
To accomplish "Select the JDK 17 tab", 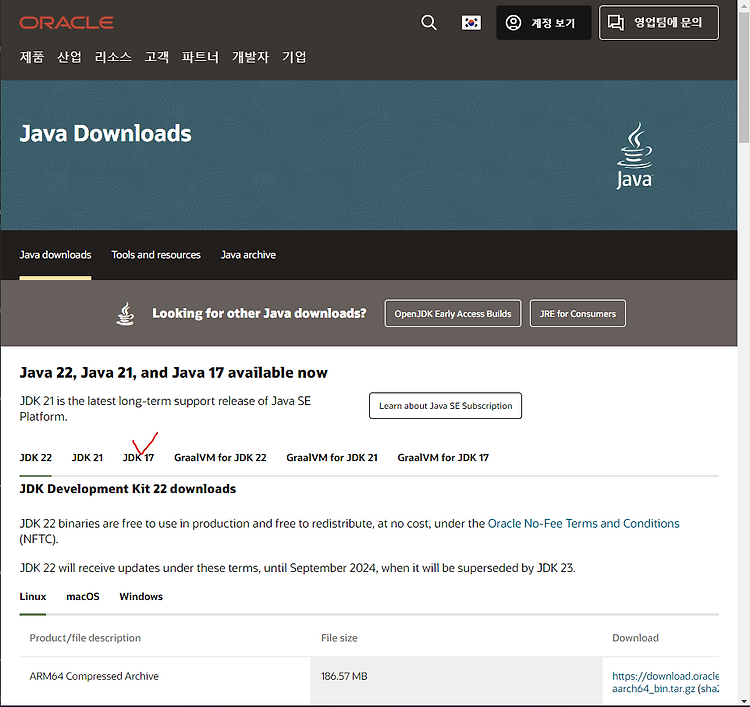I will click(x=138, y=458).
